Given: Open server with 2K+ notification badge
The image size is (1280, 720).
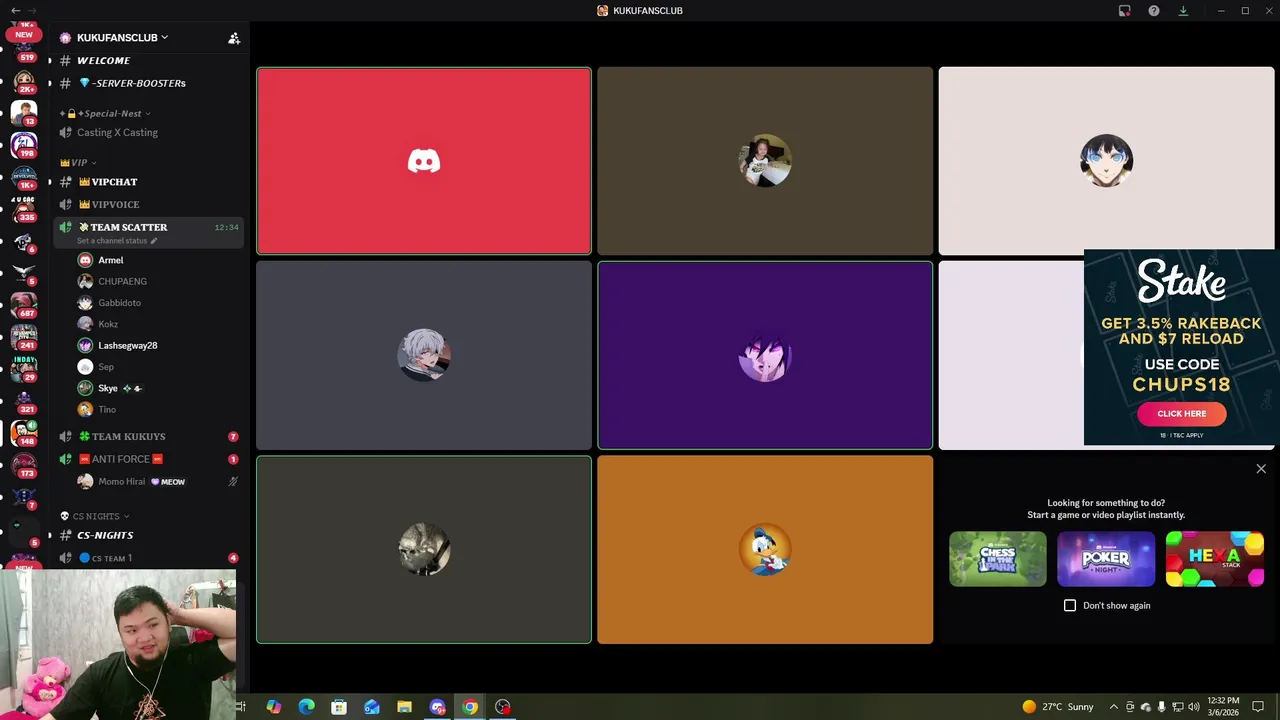Looking at the screenshot, I should point(23,80).
